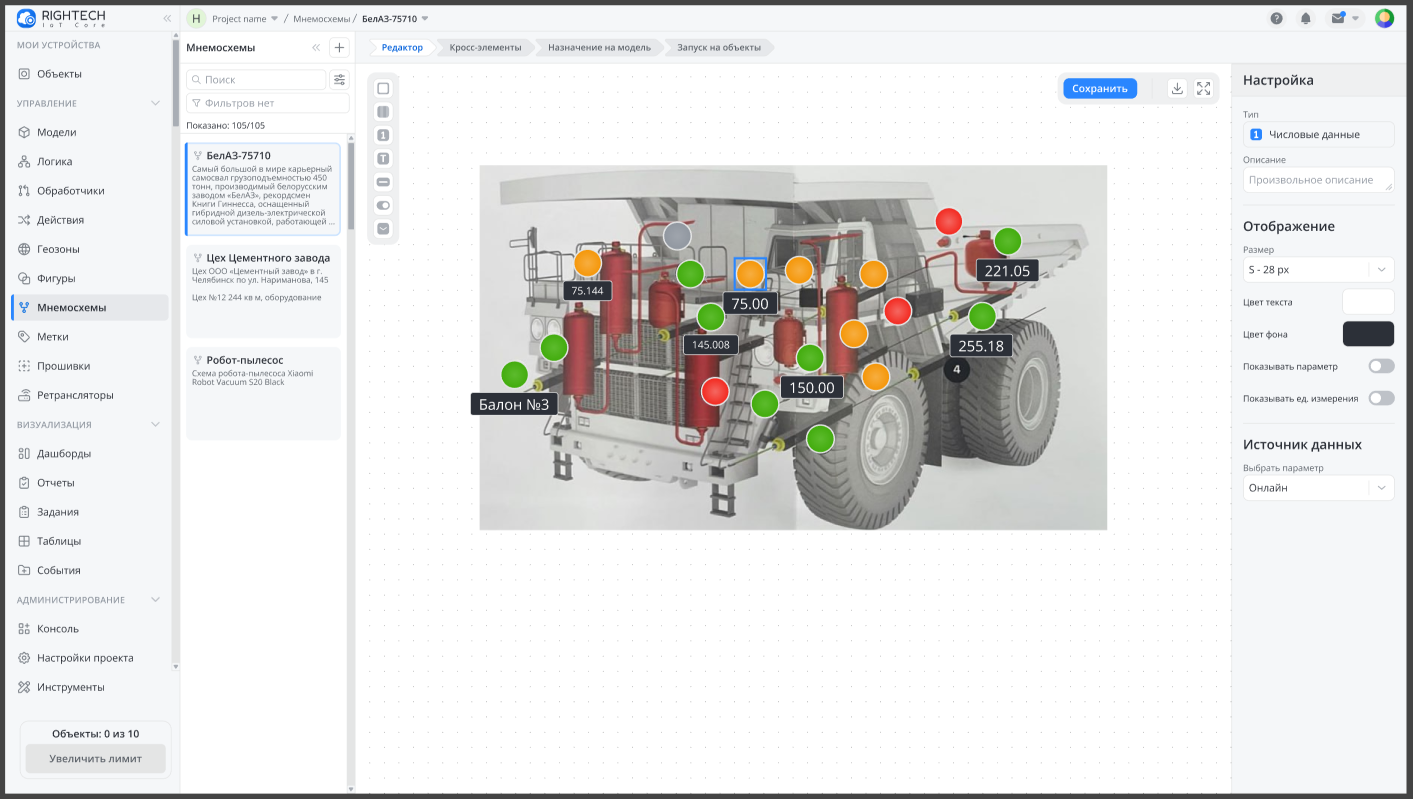Open the messages envelope icon
The width and height of the screenshot is (1413, 799).
(x=1338, y=18)
